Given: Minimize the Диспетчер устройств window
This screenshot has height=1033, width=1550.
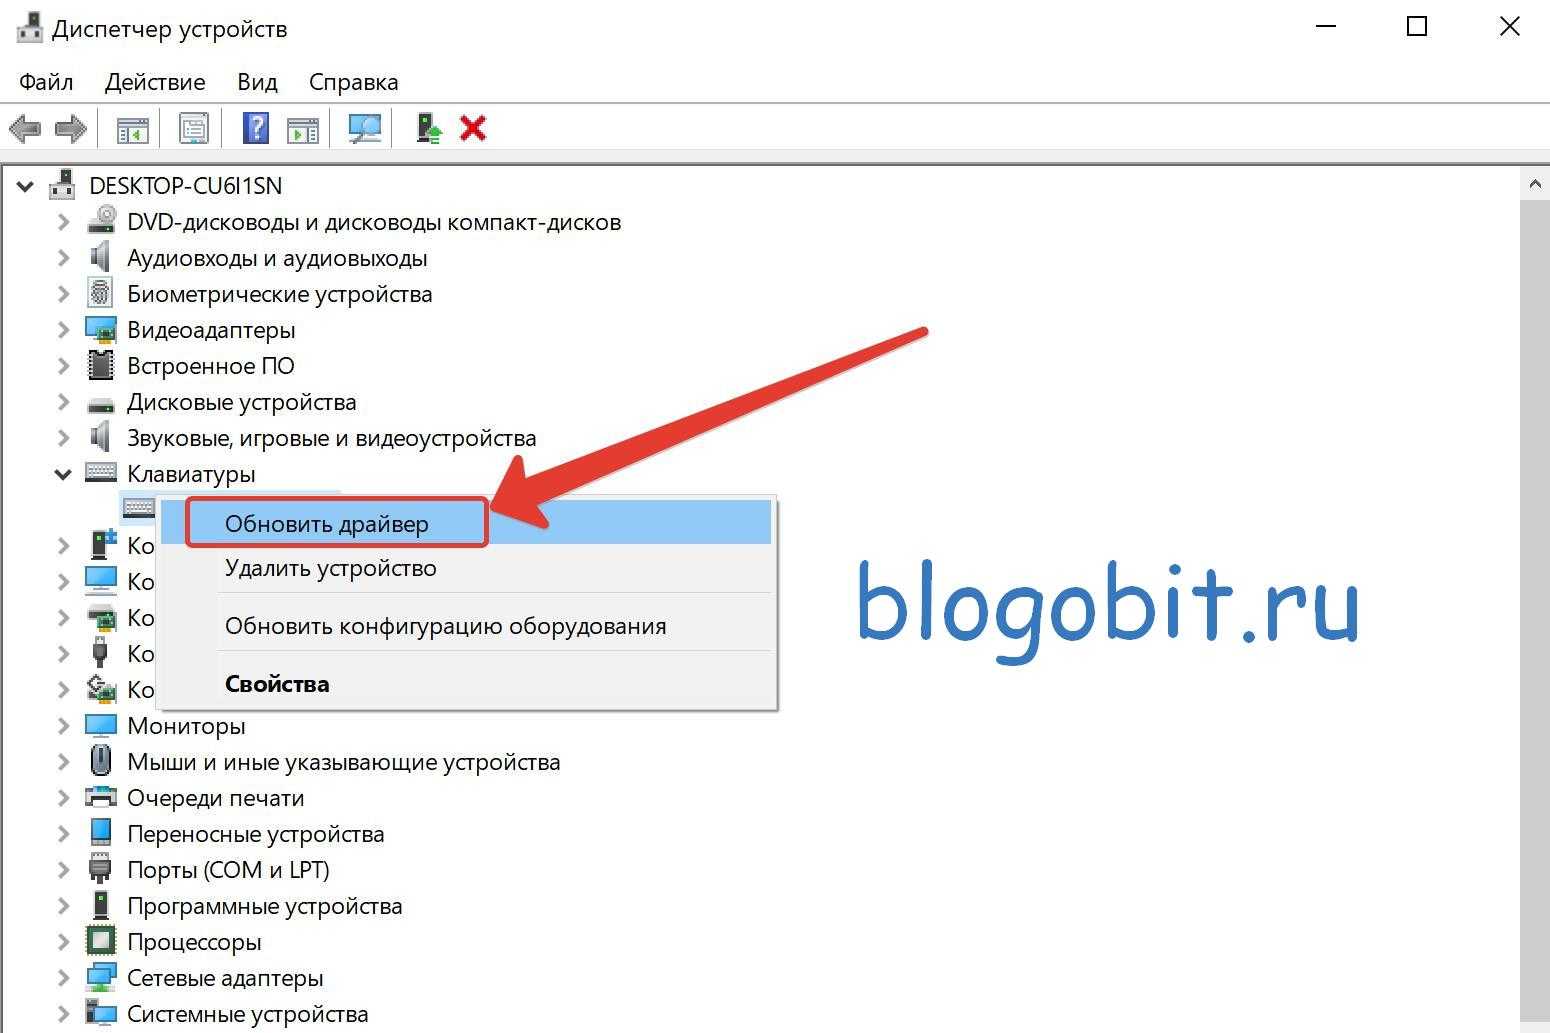Looking at the screenshot, I should pos(1327,27).
